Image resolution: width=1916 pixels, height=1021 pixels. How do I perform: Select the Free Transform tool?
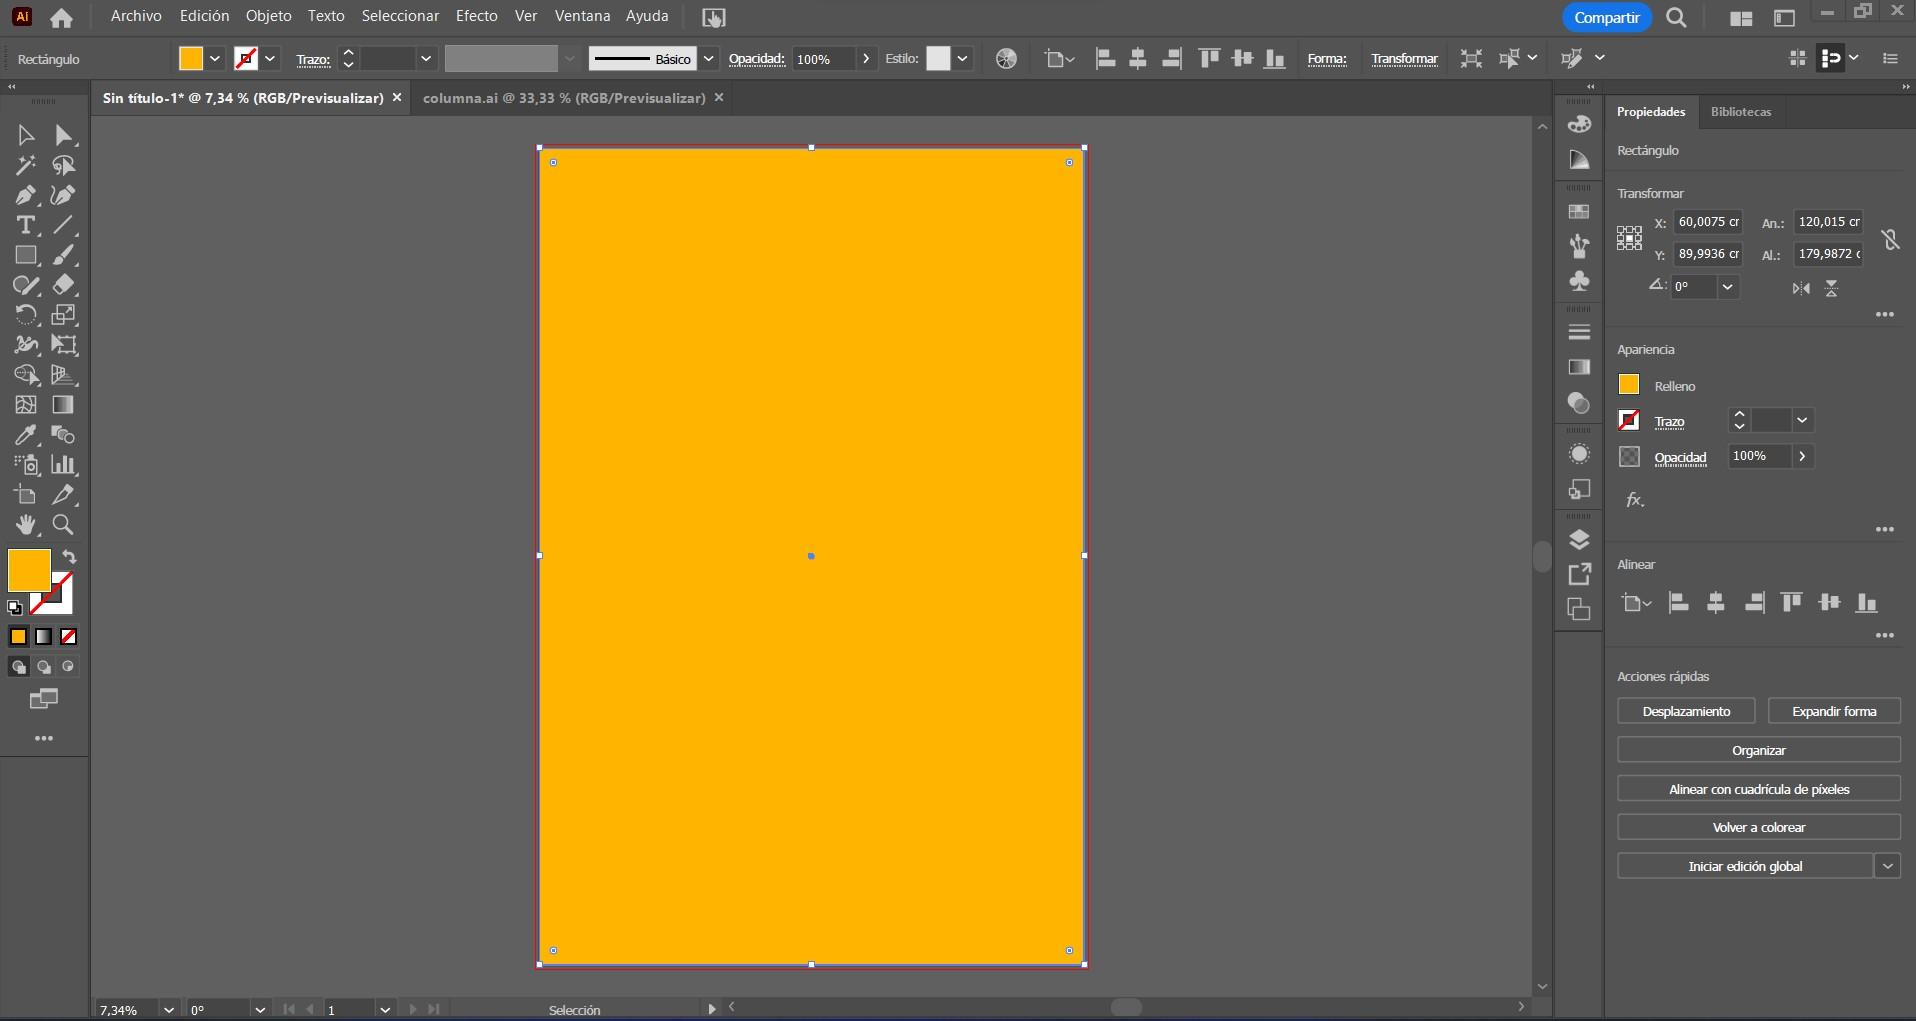[x=64, y=345]
